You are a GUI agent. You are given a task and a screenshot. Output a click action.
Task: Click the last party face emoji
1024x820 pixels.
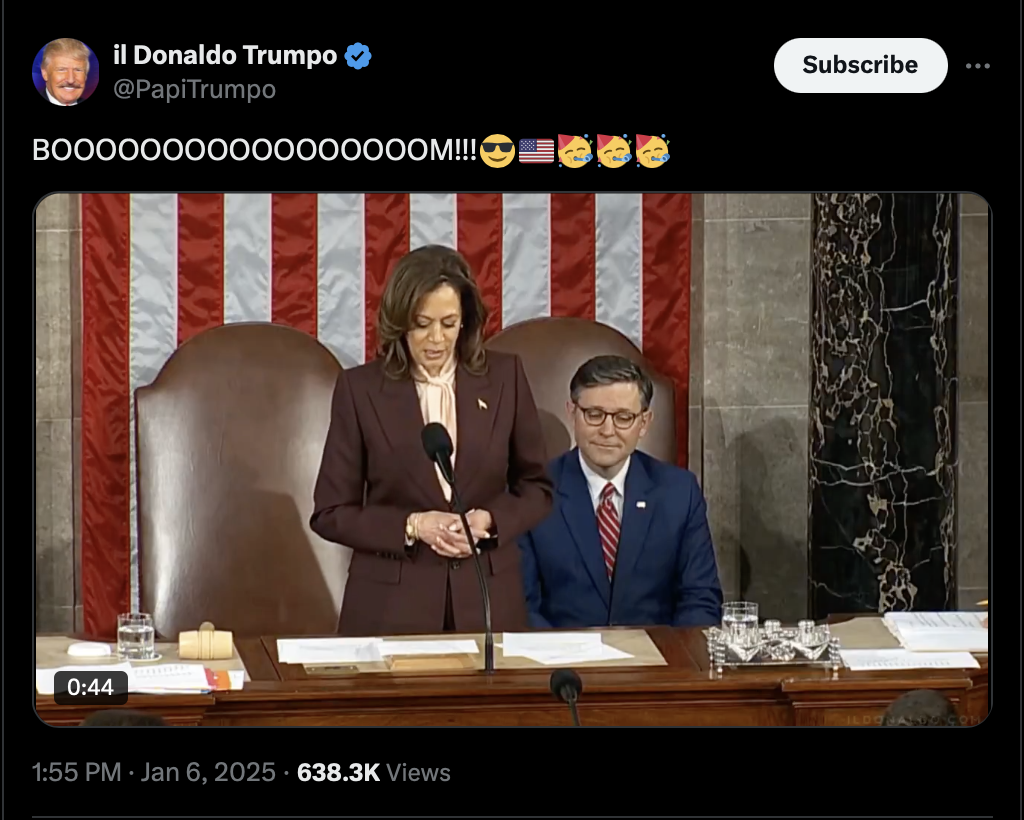coord(652,151)
